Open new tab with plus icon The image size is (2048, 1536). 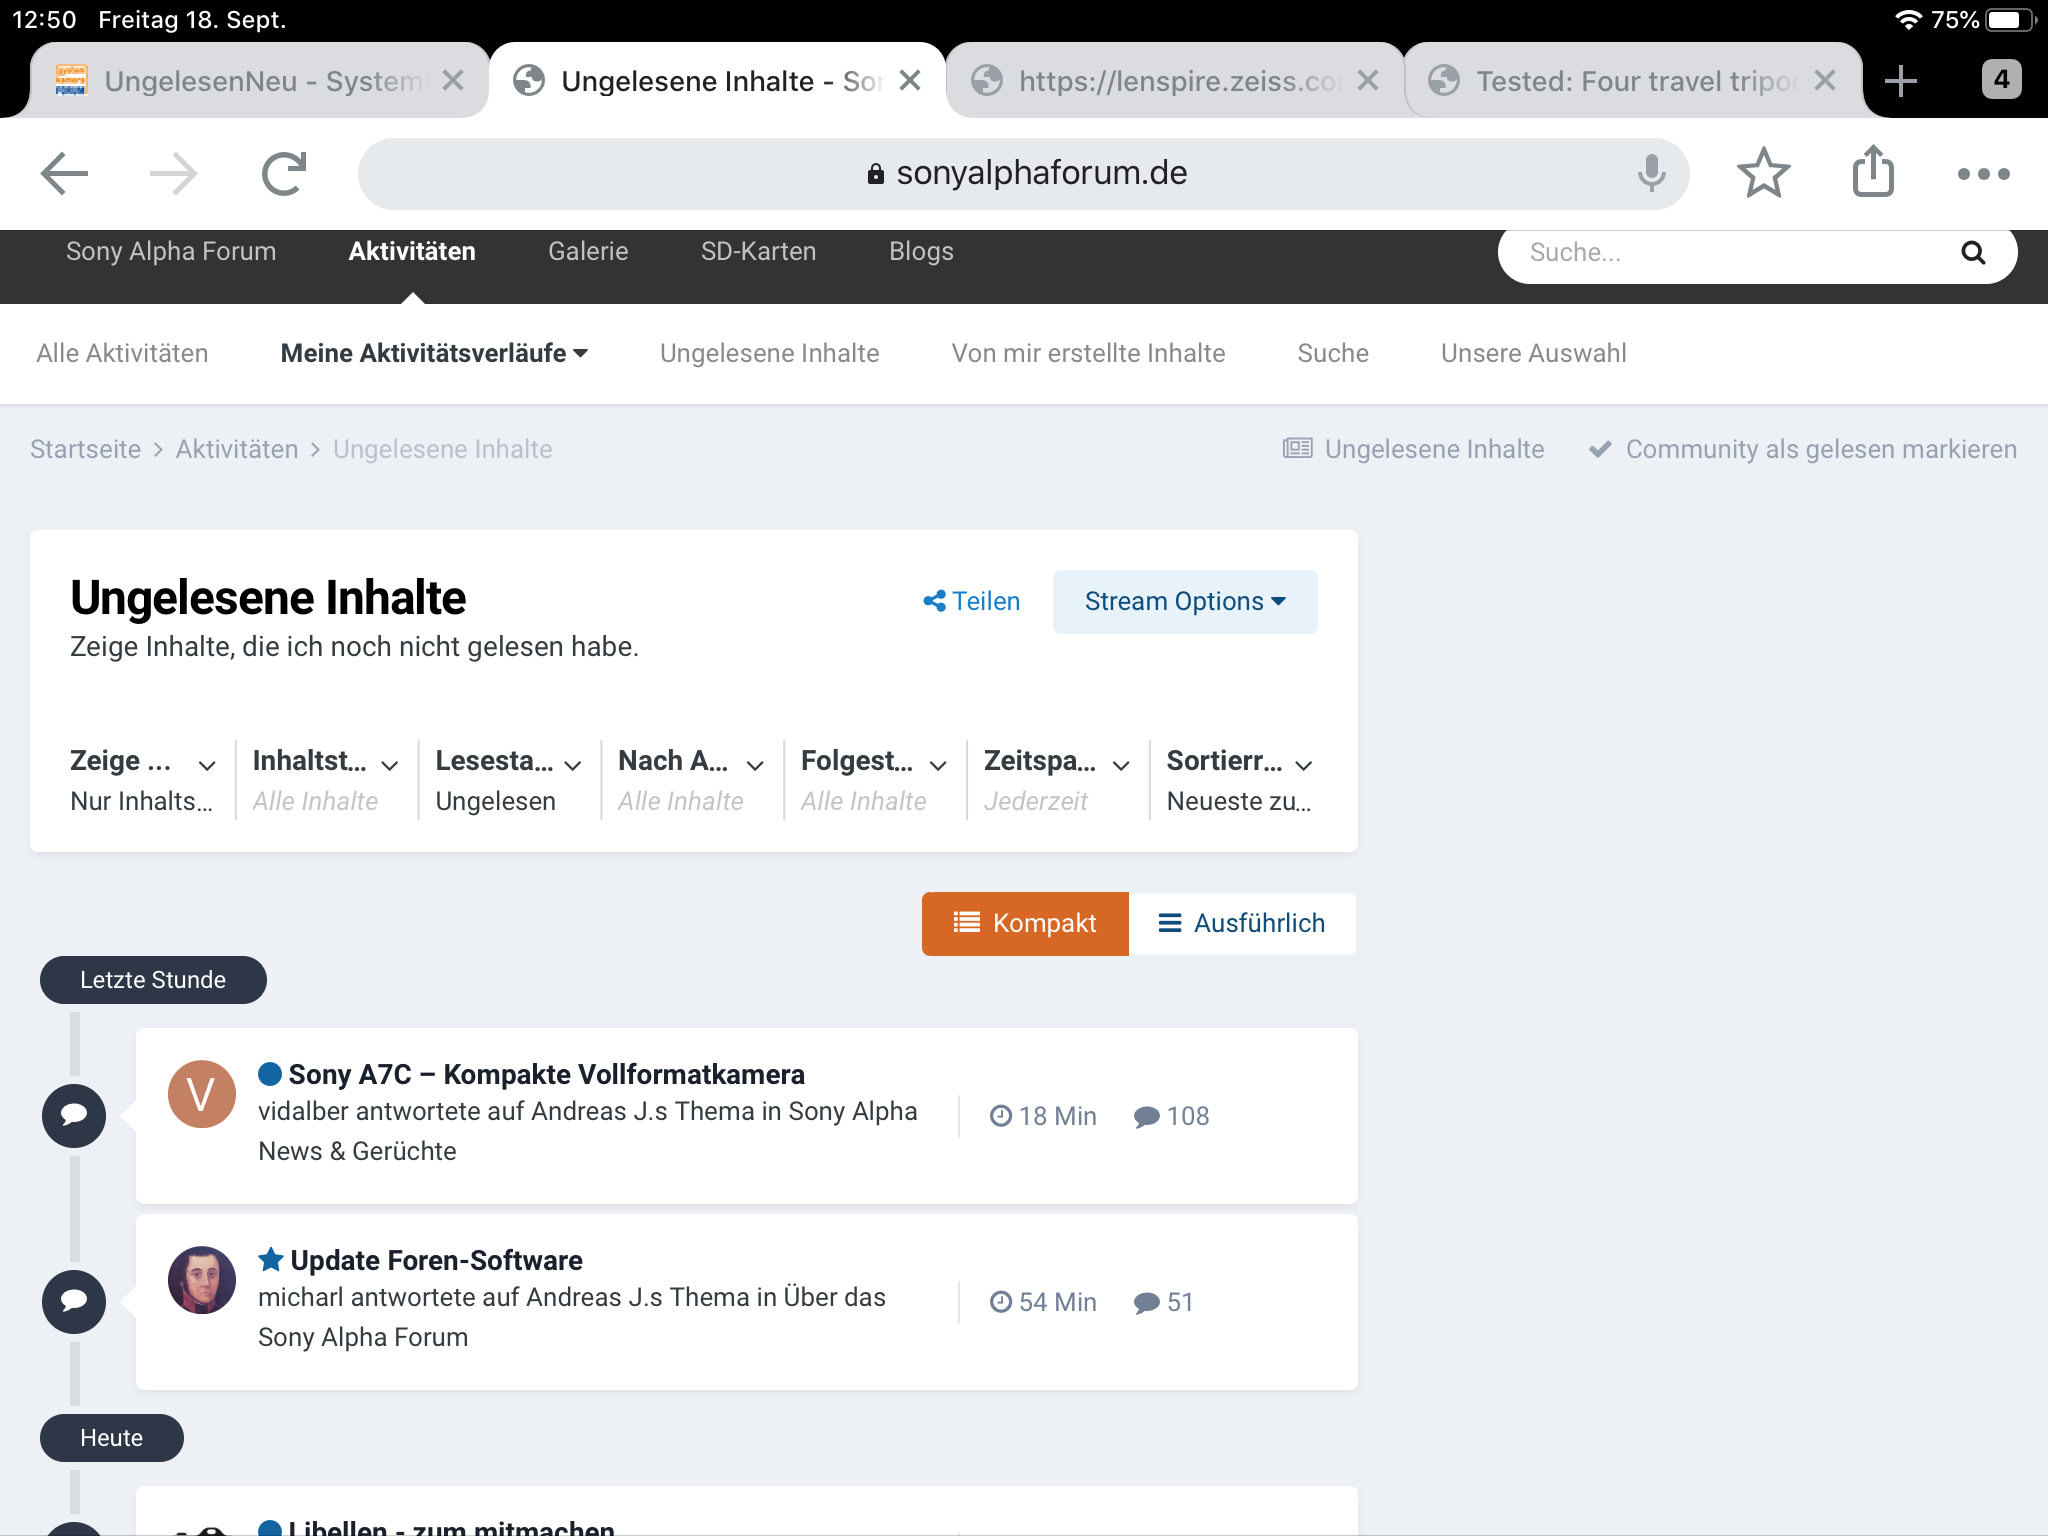[1900, 81]
